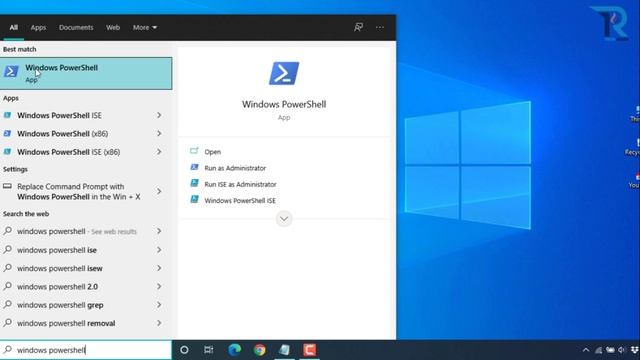640x360 pixels.
Task: Click the search magnifier icon in taskbar box
Action: point(7,350)
